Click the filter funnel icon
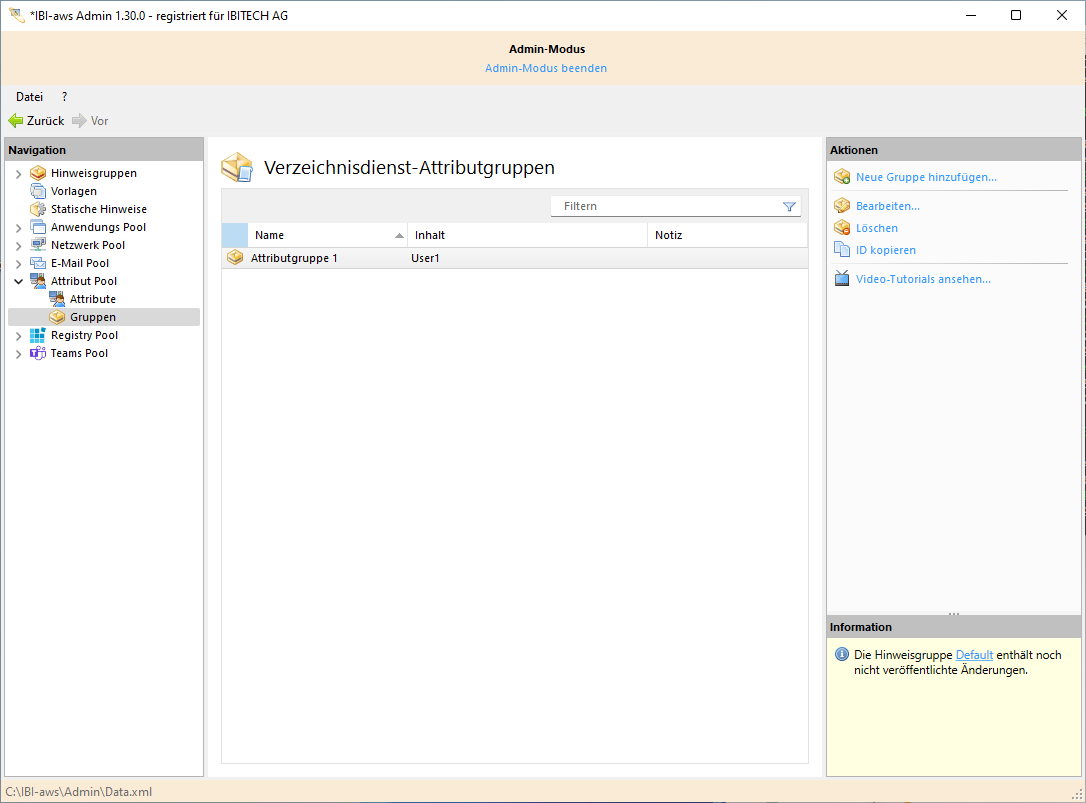Image resolution: width=1086 pixels, height=803 pixels. click(x=789, y=206)
